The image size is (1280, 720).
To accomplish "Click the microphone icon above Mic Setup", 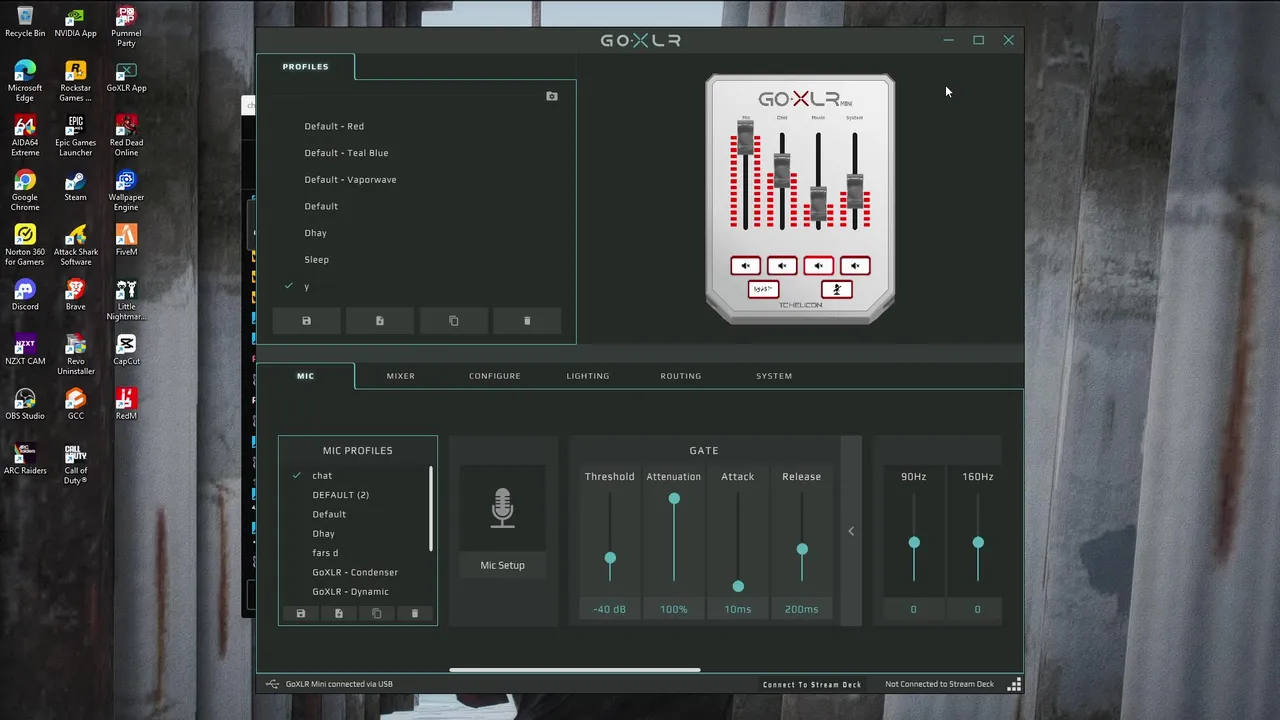I will pyautogui.click(x=502, y=508).
